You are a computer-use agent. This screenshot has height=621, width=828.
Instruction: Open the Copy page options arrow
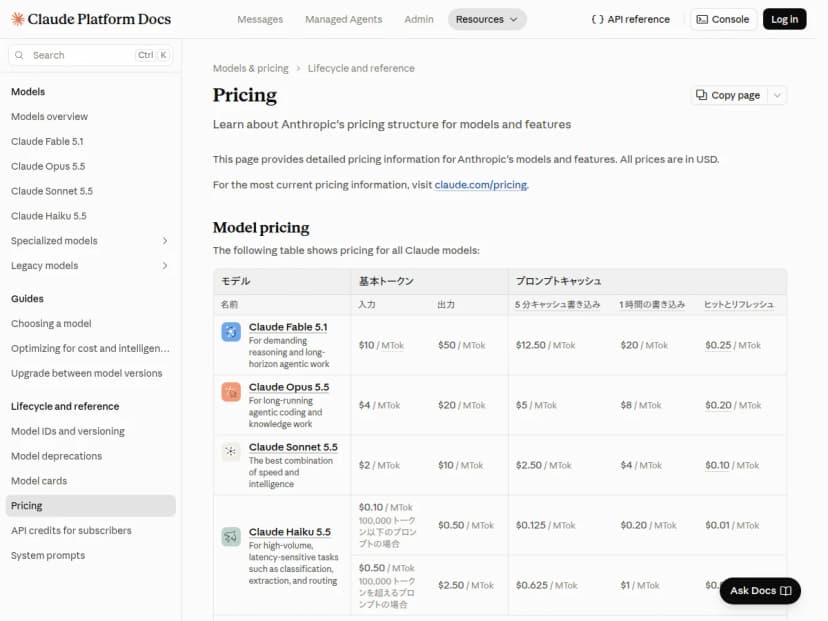777,95
